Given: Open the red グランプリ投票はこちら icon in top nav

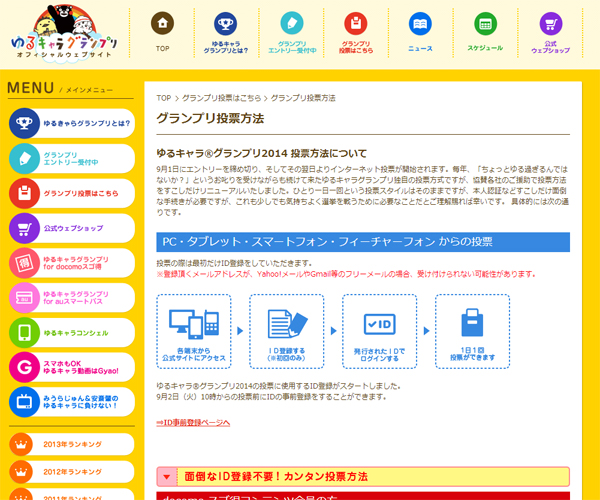Looking at the screenshot, I should point(356,24).
